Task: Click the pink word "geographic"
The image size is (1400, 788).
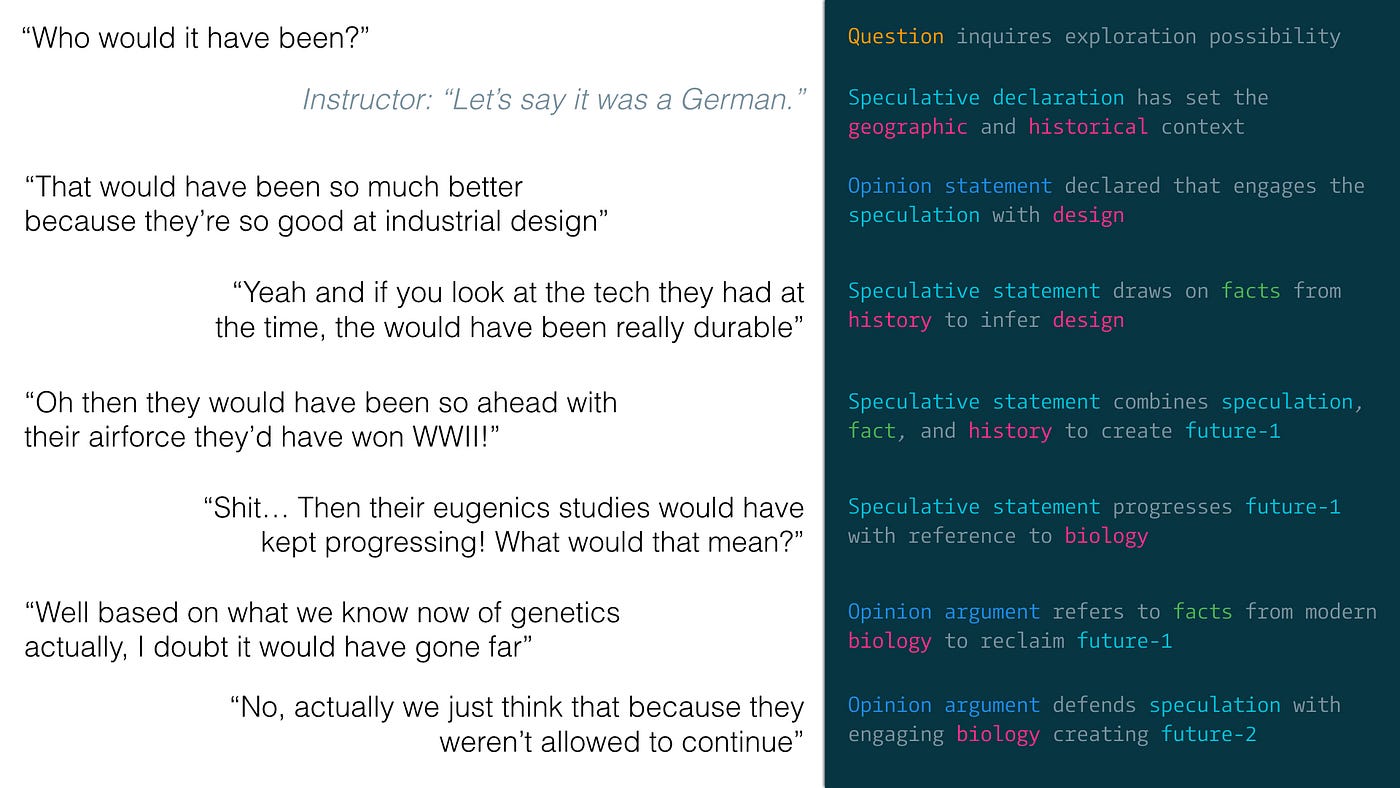Action: pyautogui.click(x=907, y=127)
